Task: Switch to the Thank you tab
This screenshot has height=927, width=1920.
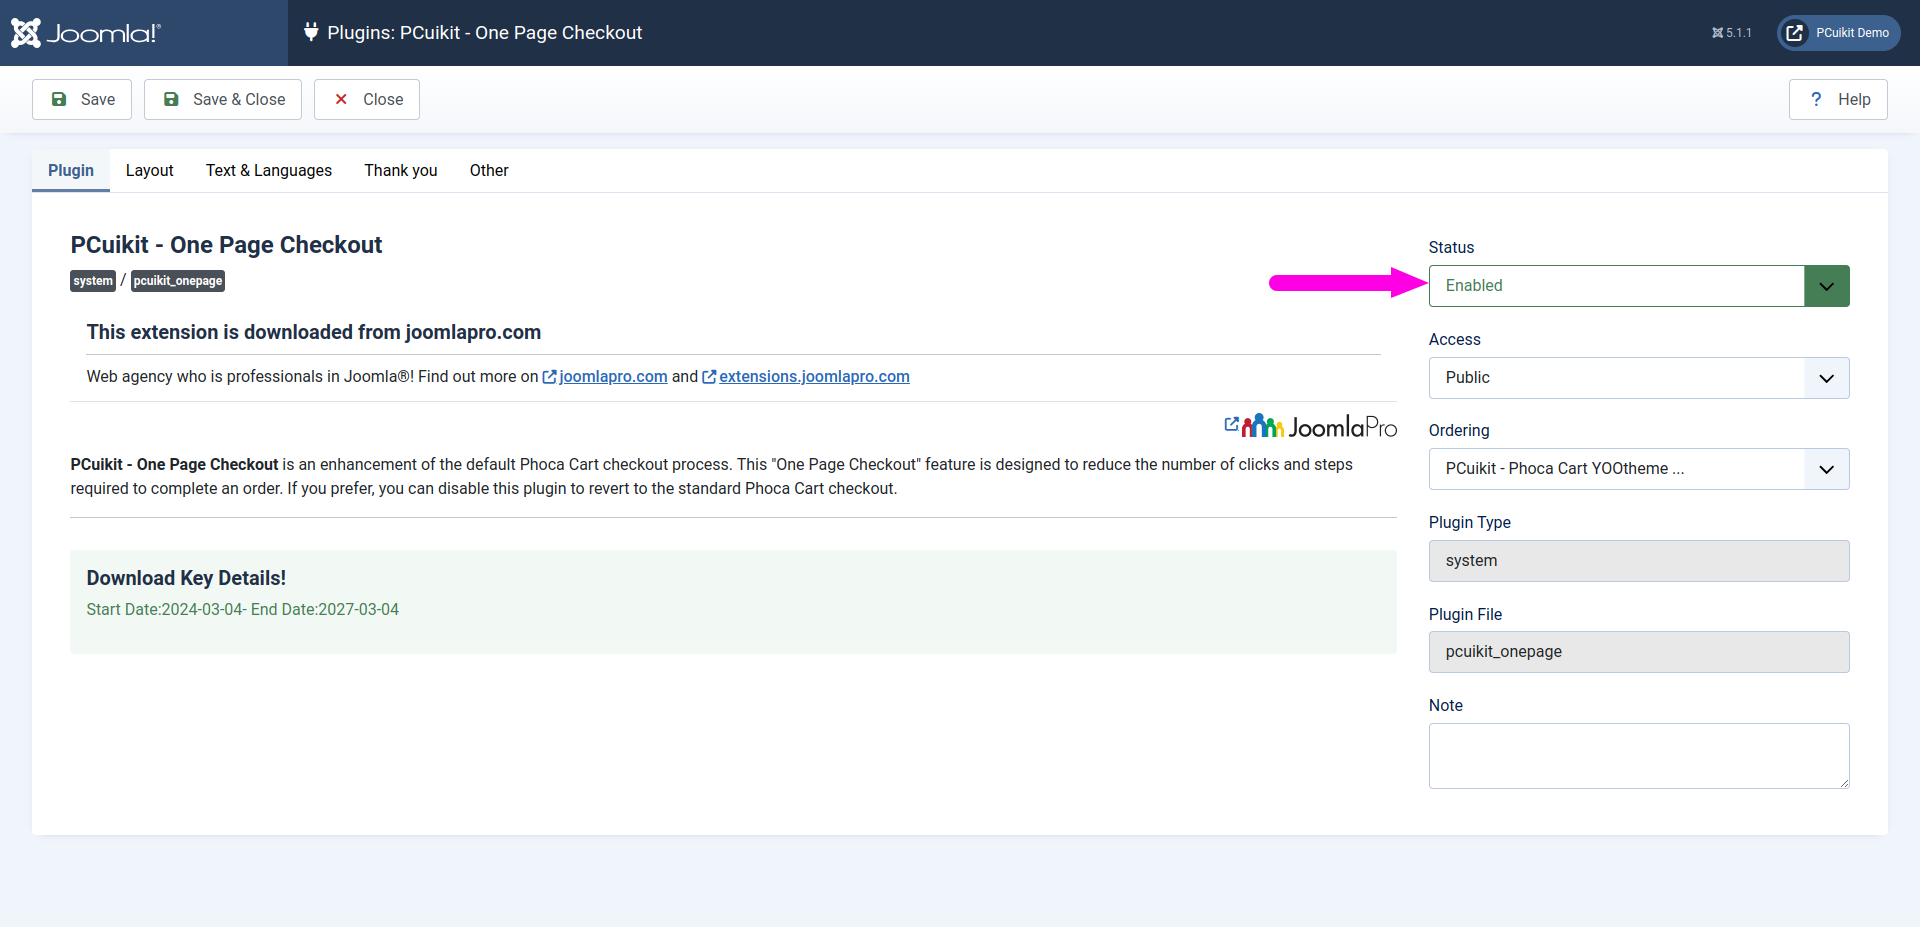Action: 401,170
